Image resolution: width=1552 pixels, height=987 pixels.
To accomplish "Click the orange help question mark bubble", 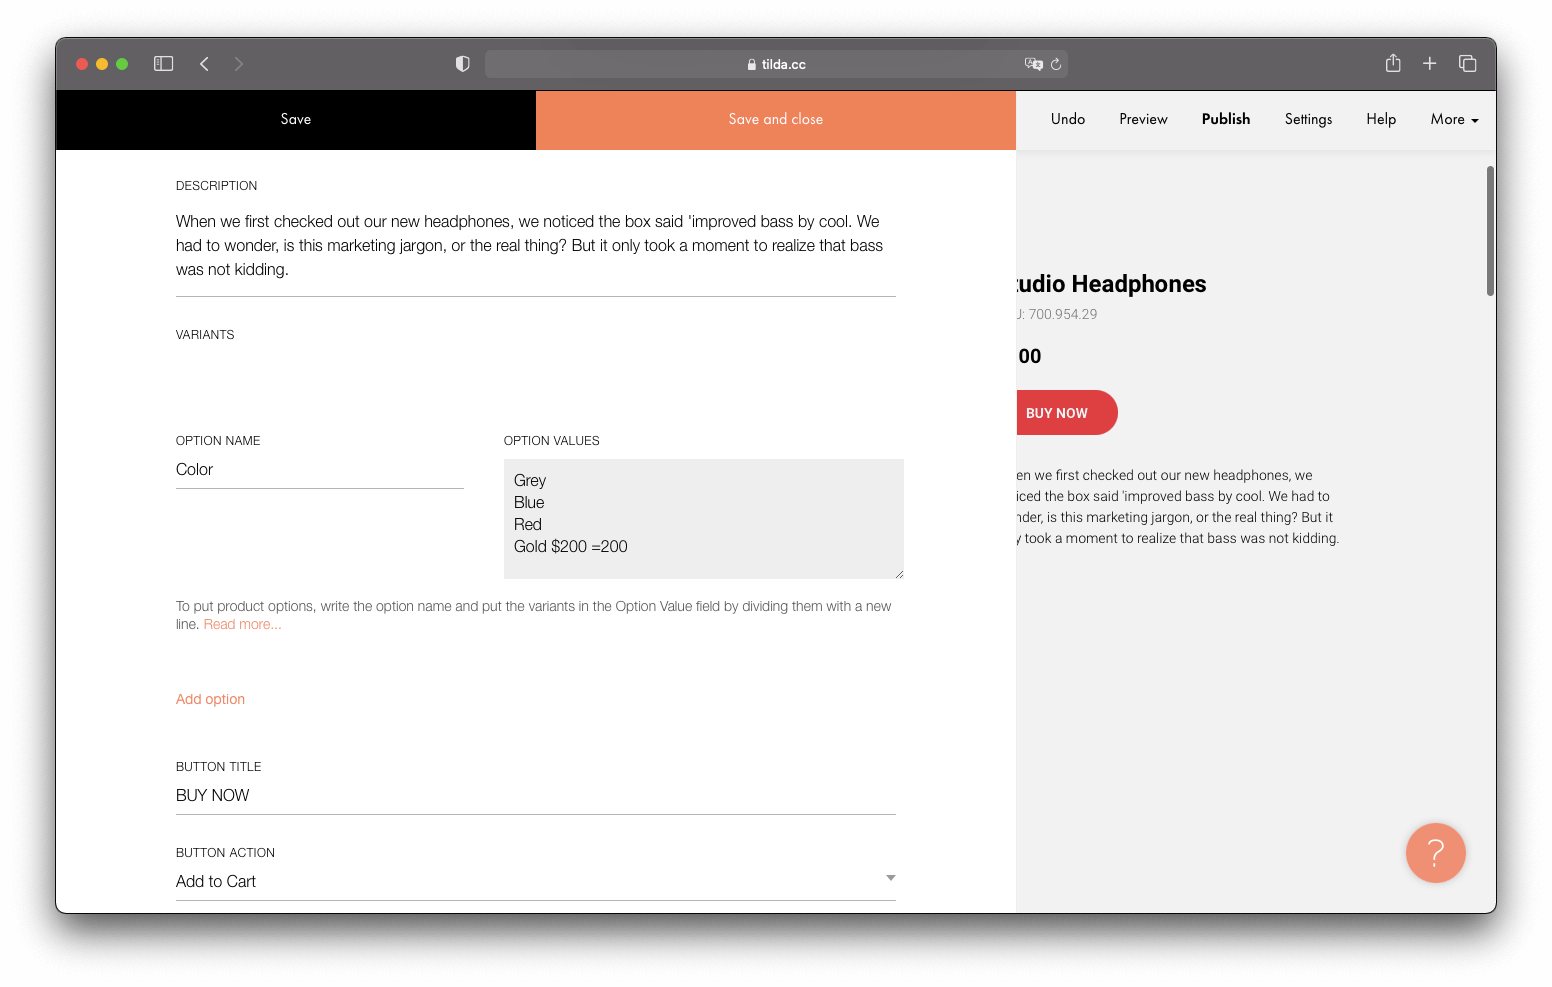I will pyautogui.click(x=1435, y=853).
